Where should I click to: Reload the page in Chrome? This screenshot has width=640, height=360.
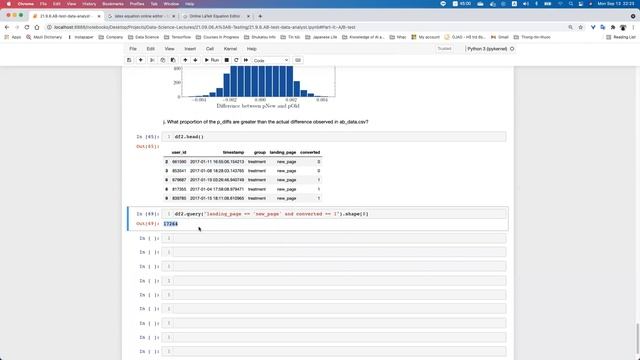coord(27,27)
